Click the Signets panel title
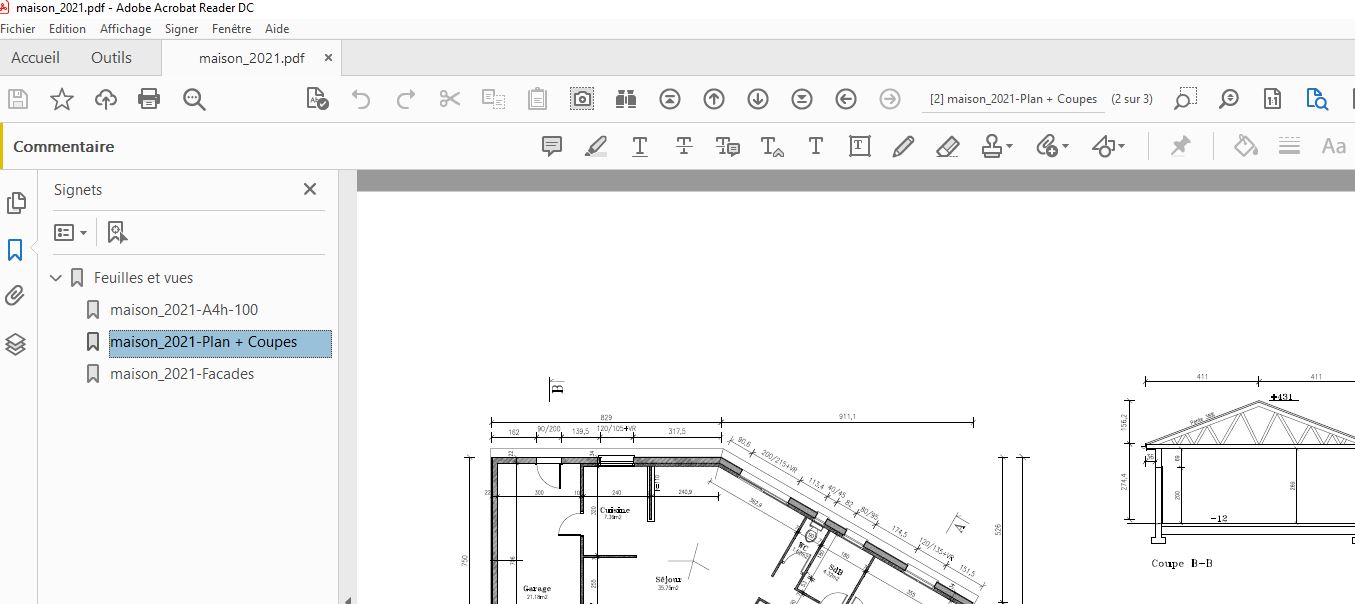 tap(78, 189)
